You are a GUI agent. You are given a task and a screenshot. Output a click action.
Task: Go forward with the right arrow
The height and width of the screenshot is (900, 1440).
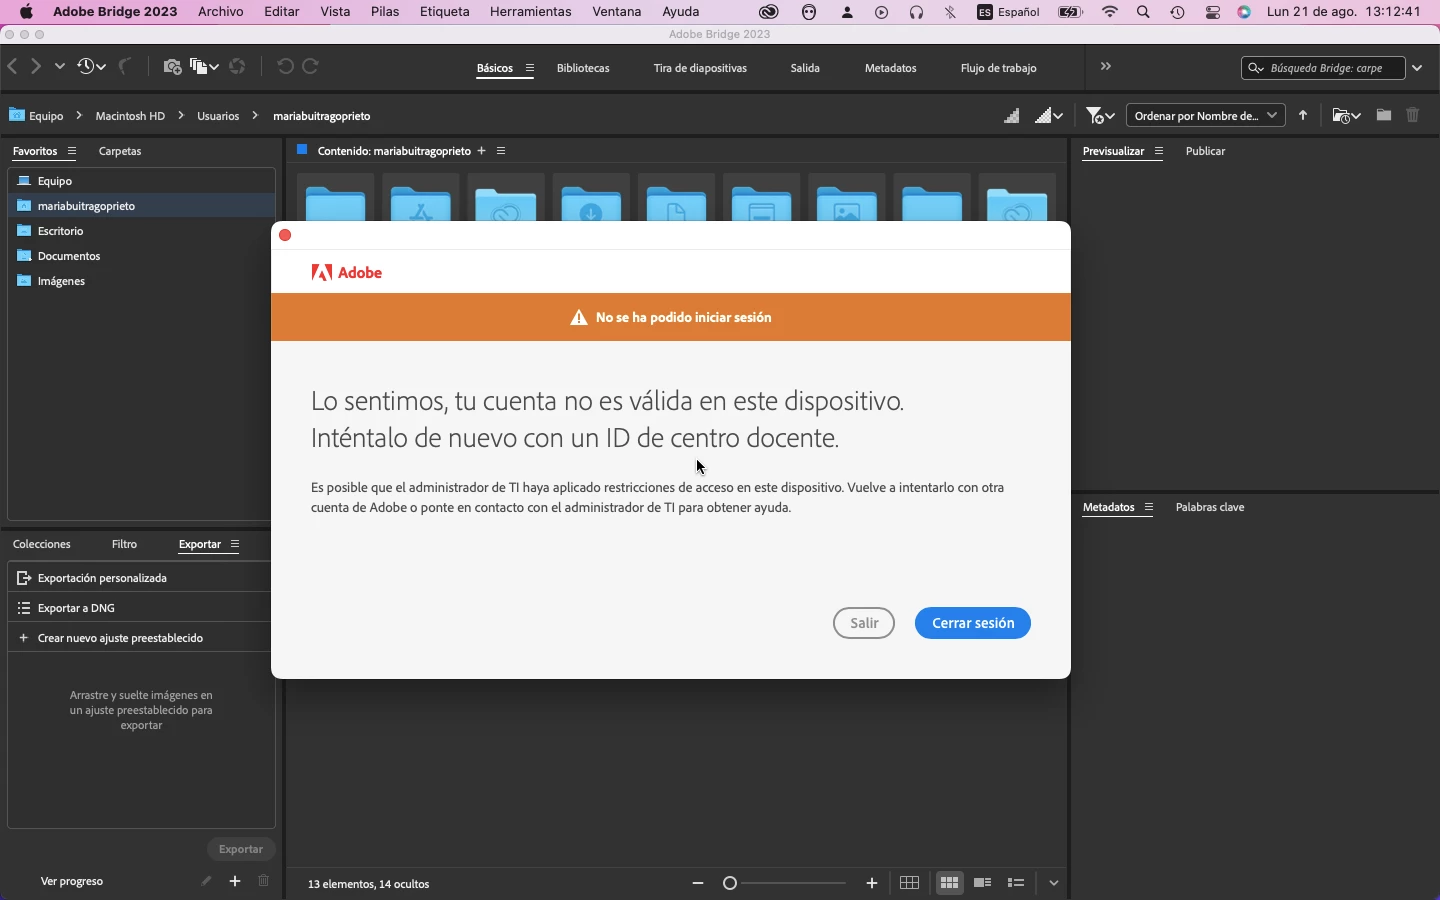37,67
